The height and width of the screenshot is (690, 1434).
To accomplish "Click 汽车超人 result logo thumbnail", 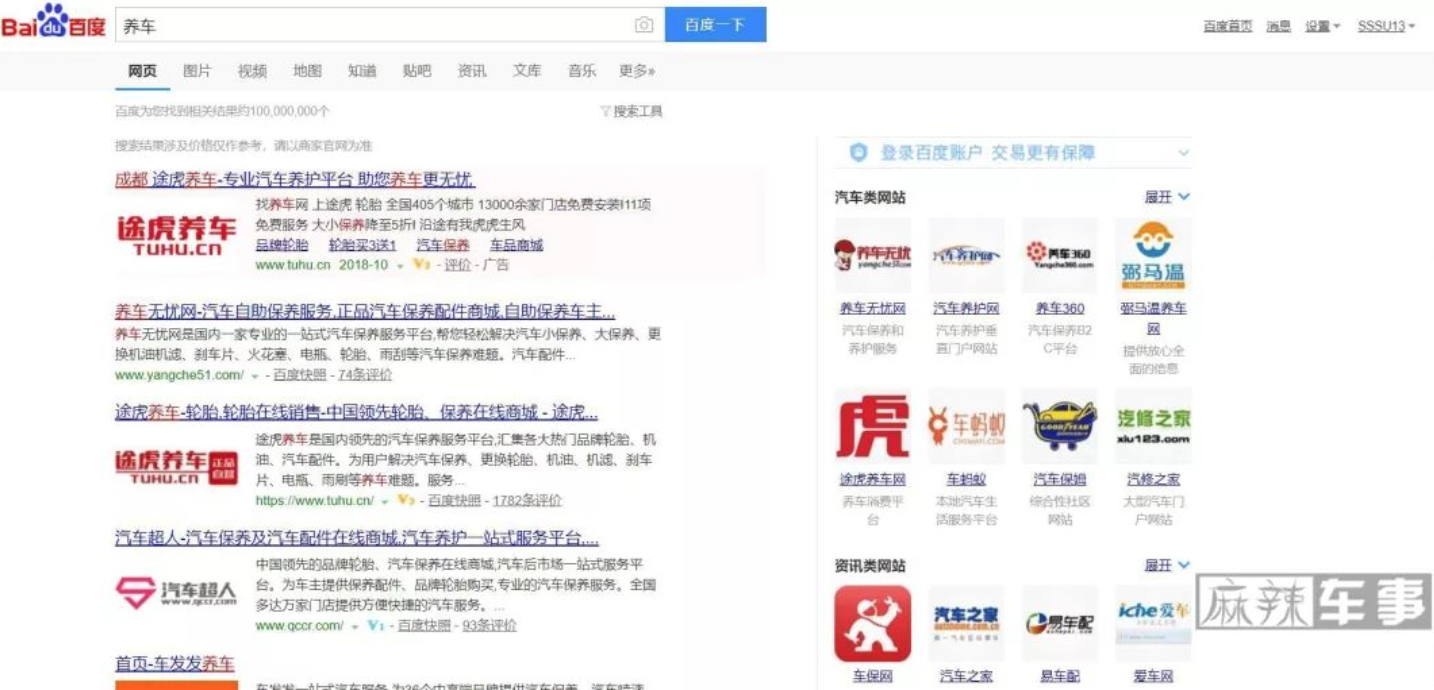I will [x=177, y=593].
